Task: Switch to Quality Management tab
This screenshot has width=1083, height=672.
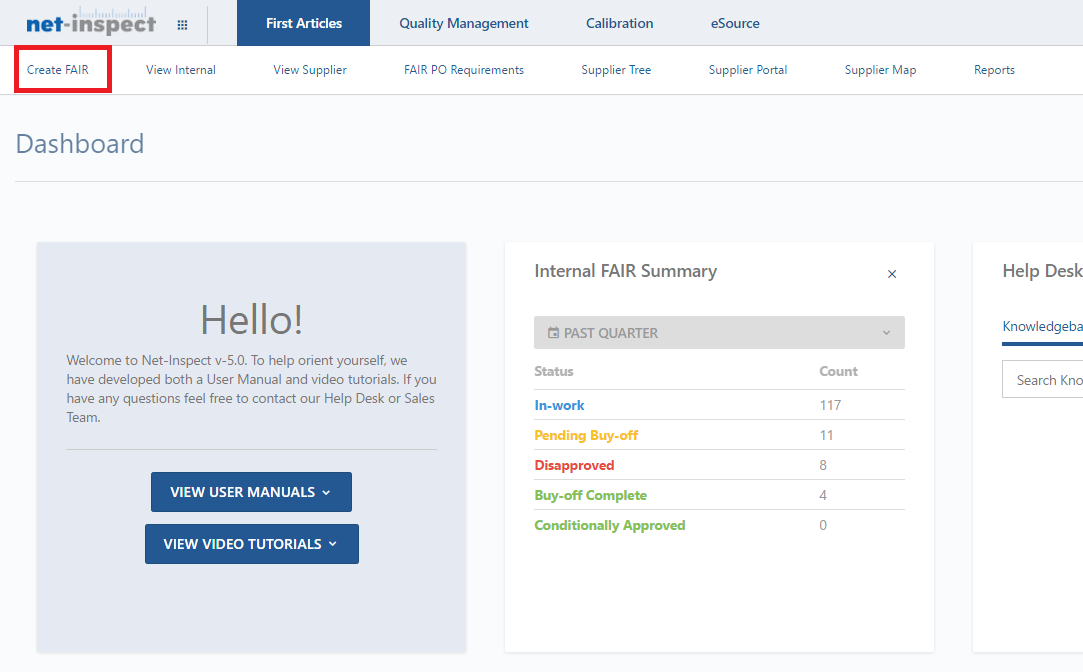Action: pyautogui.click(x=463, y=23)
